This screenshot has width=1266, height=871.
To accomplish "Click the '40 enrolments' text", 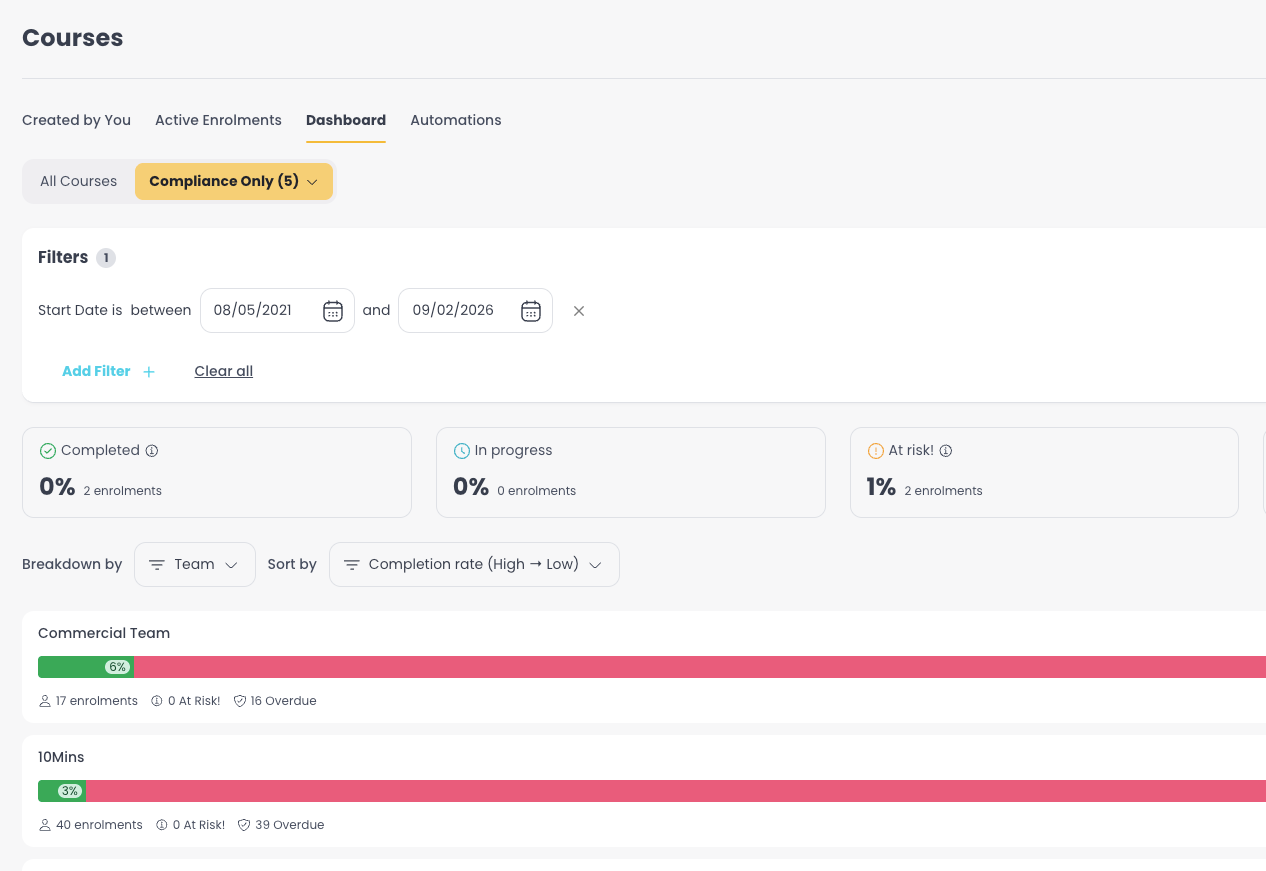I will (100, 825).
